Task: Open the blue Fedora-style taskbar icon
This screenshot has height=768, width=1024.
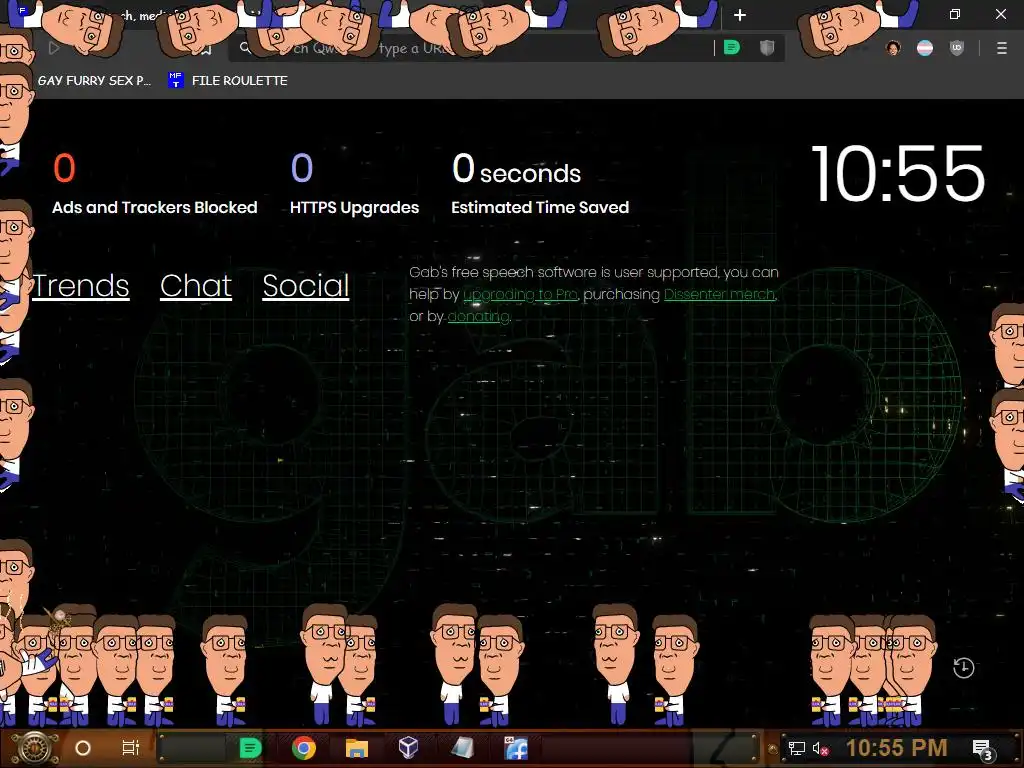Action: pyautogui.click(x=516, y=748)
